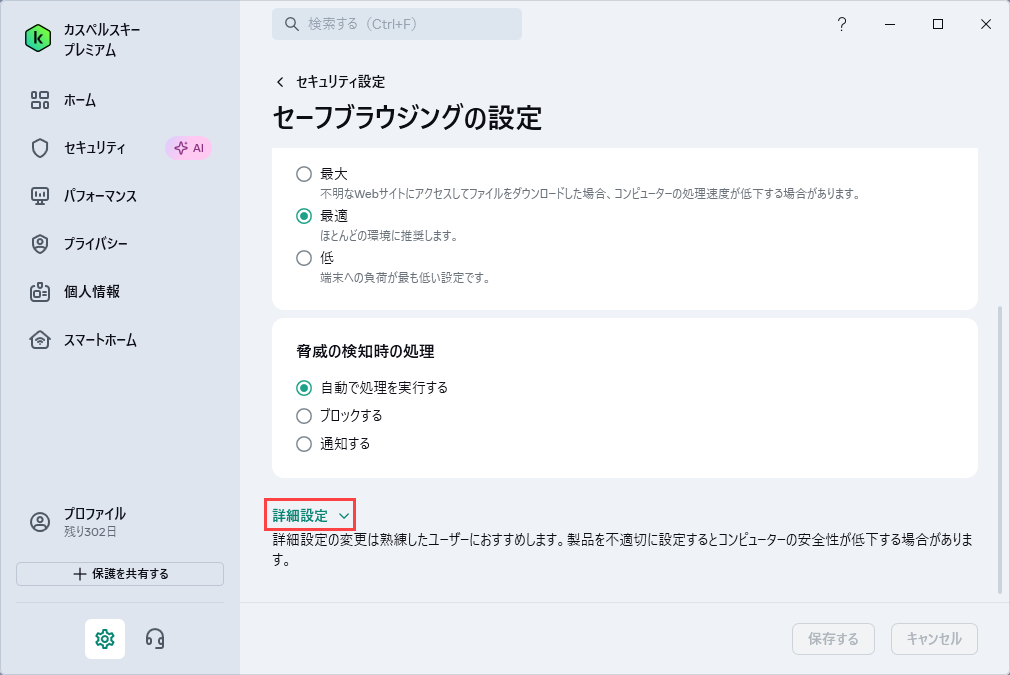Click the 個人情報 ID card icon

click(40, 292)
